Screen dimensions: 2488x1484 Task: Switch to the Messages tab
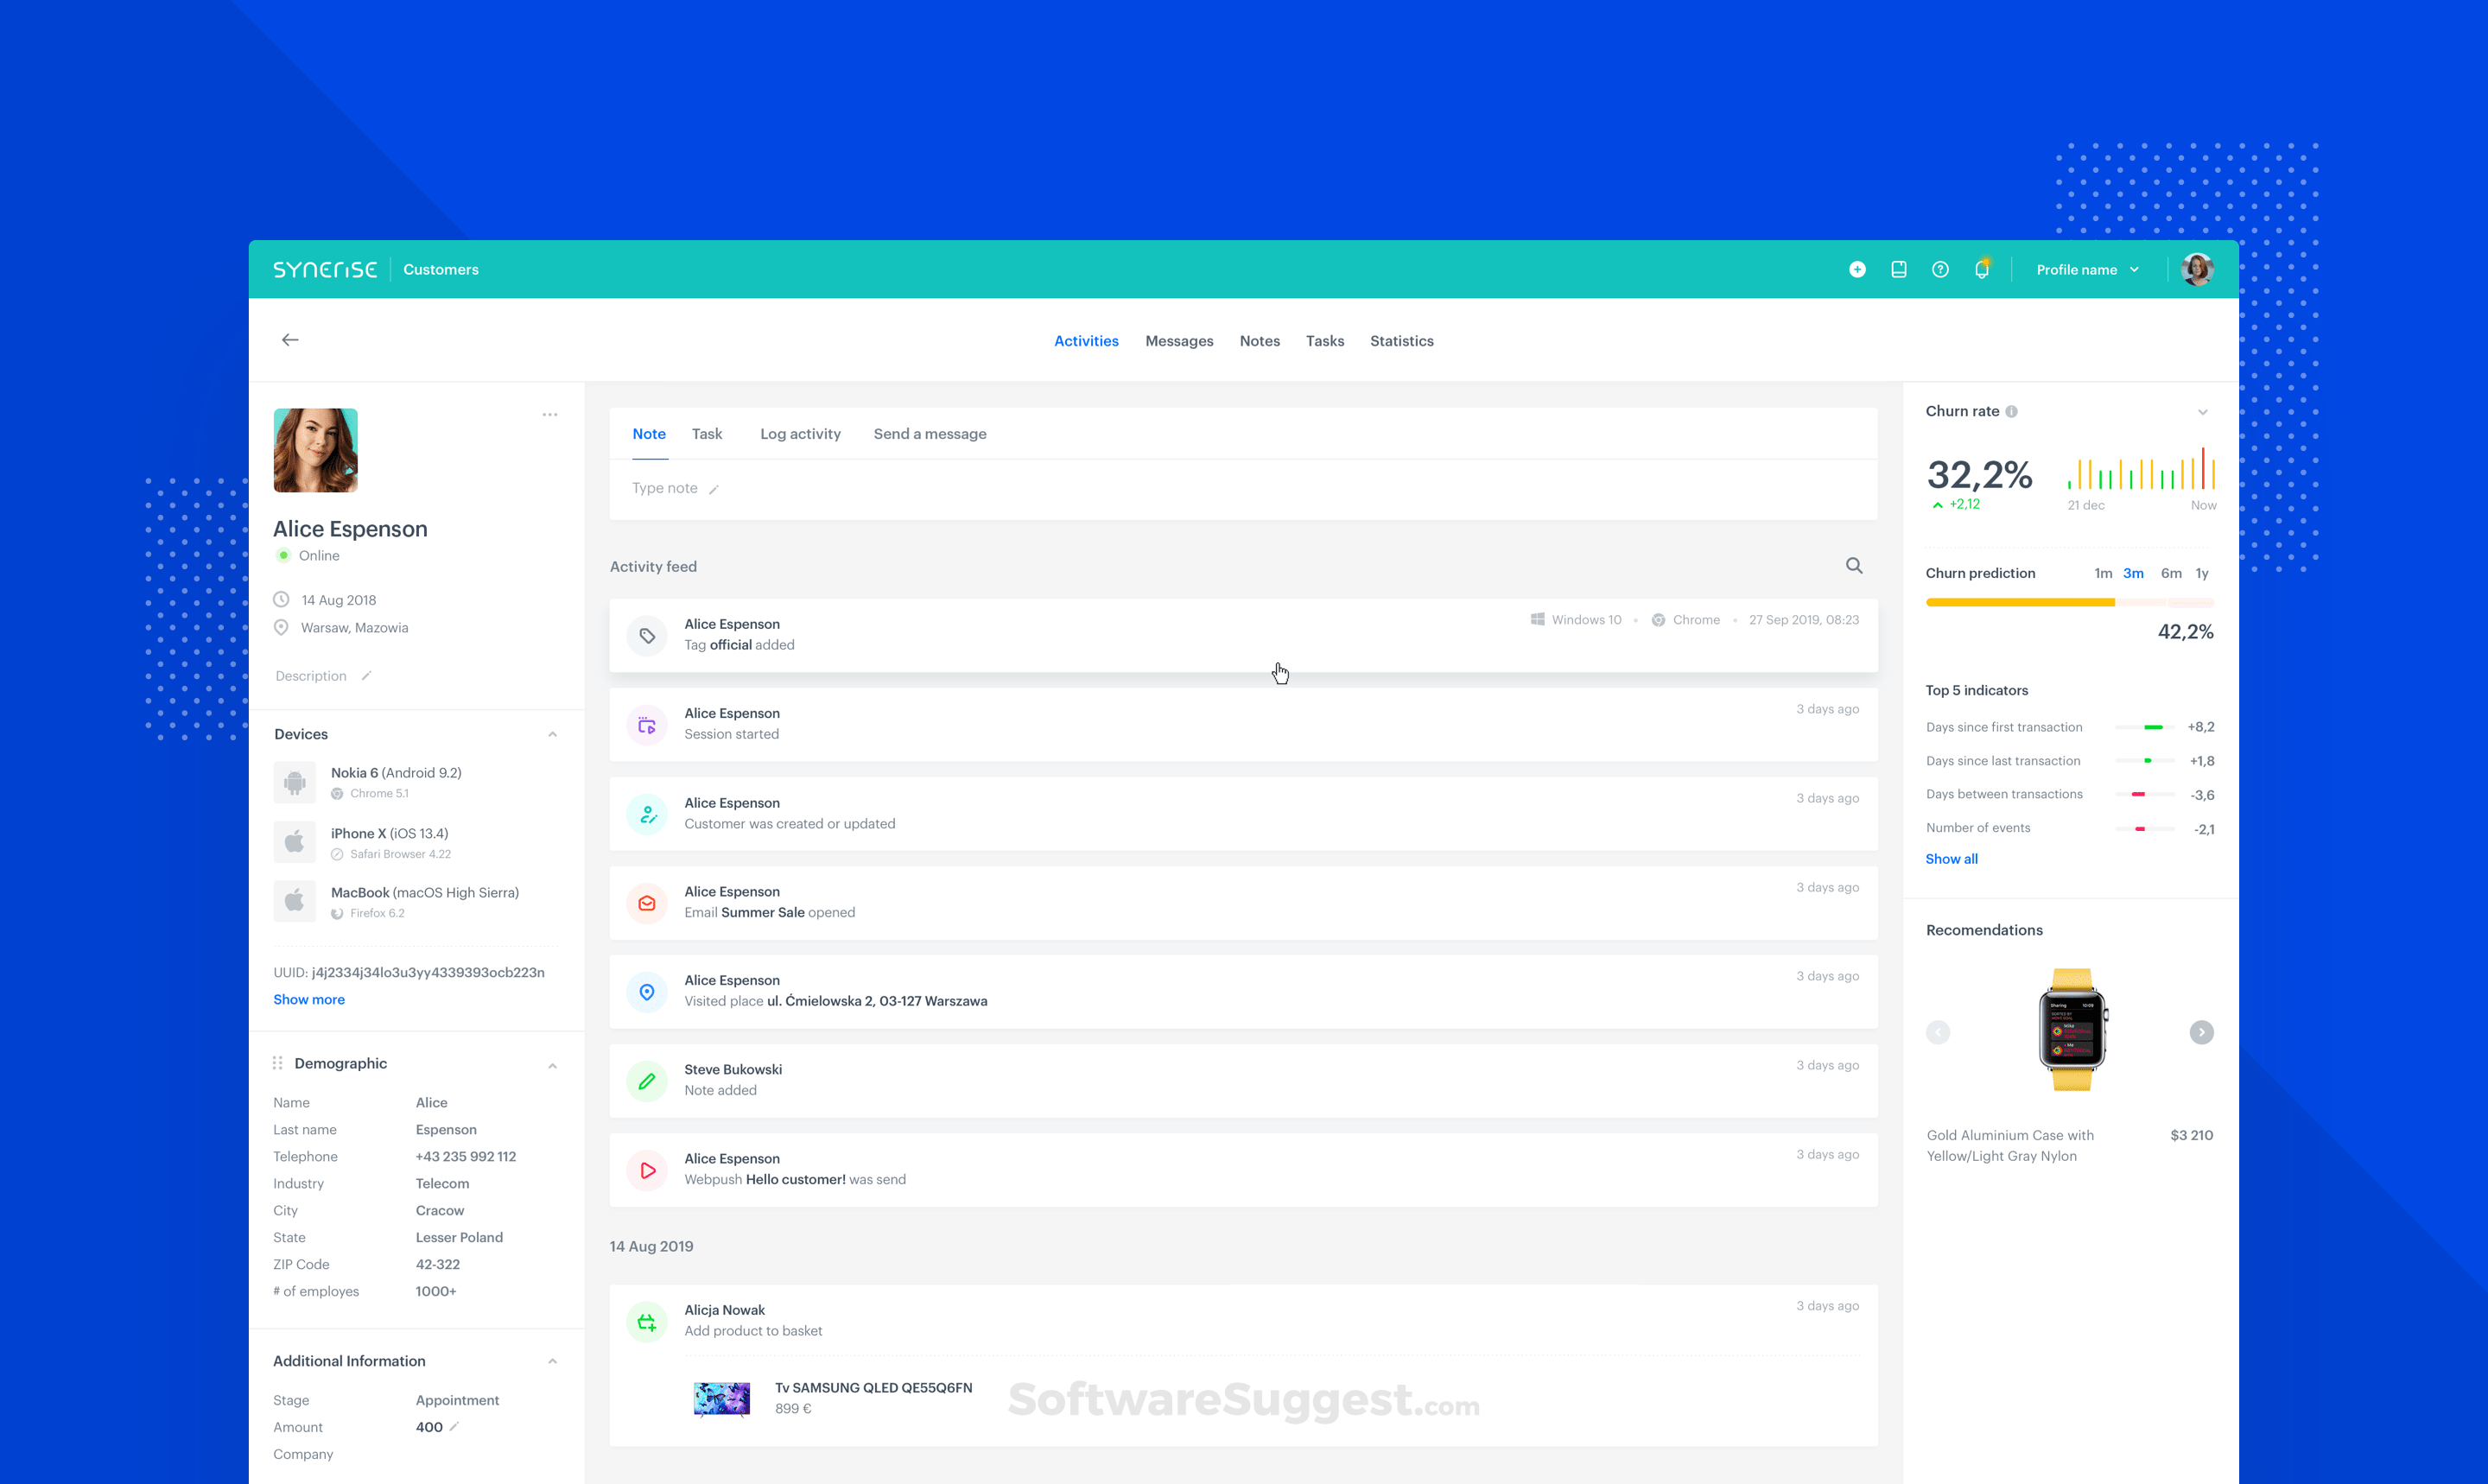coord(1179,341)
